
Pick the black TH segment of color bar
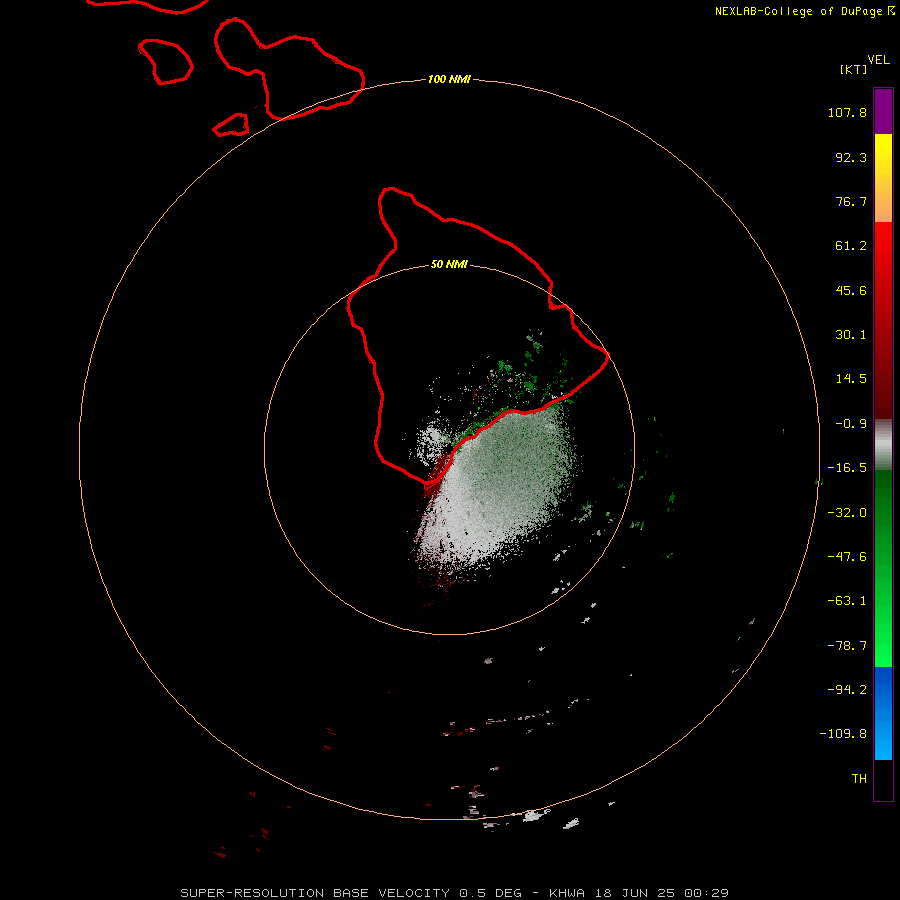(883, 780)
